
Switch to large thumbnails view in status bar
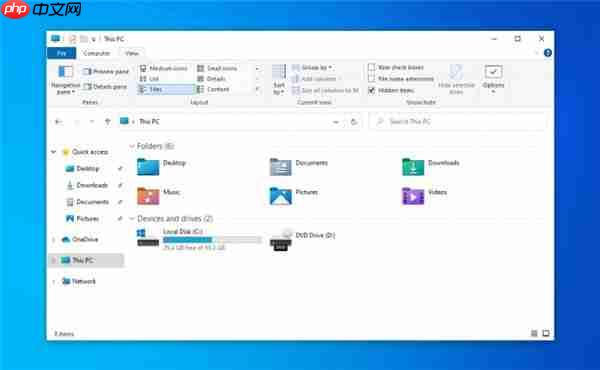(x=546, y=333)
